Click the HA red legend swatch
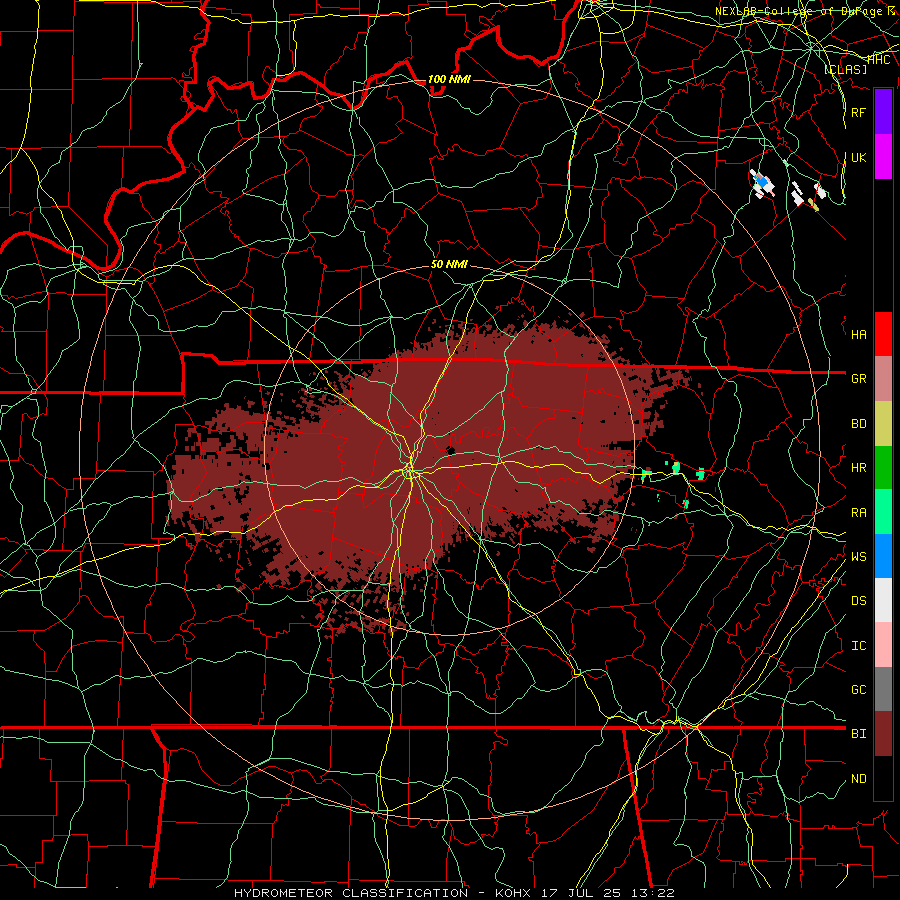Image resolution: width=900 pixels, height=900 pixels. pos(883,334)
